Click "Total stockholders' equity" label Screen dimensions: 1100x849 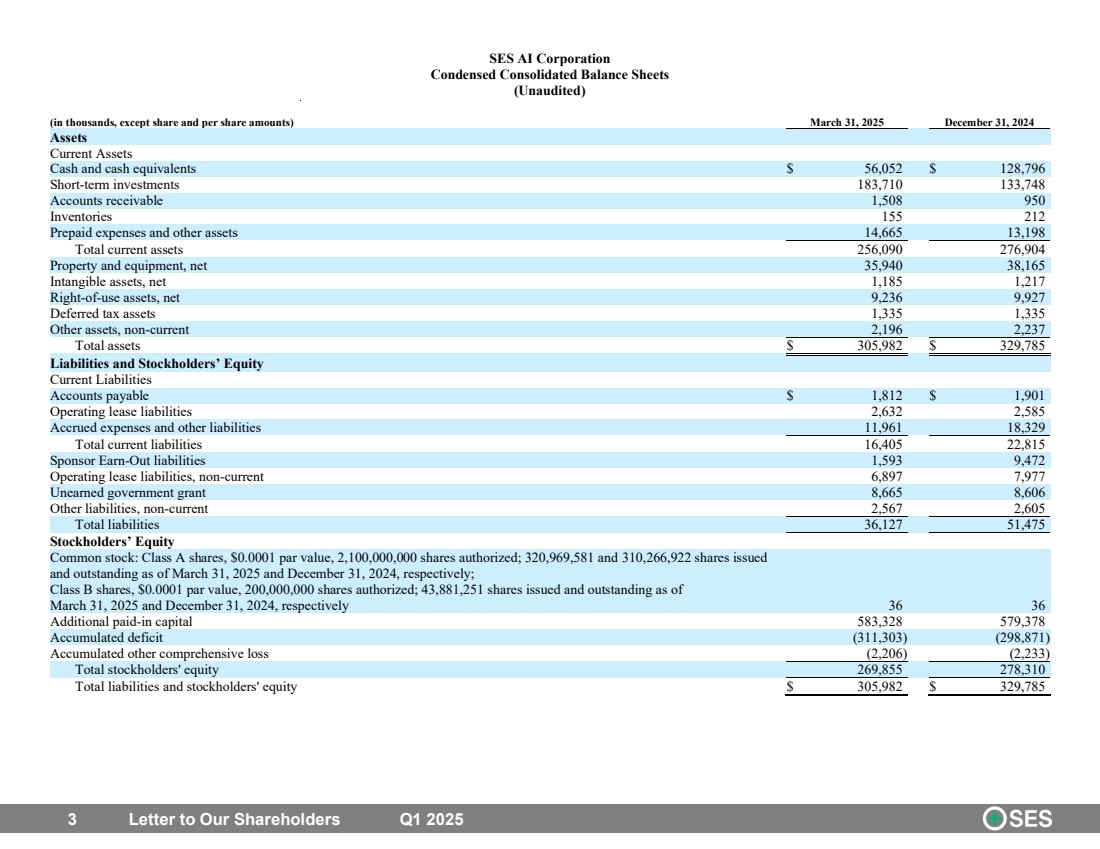pyautogui.click(x=147, y=669)
